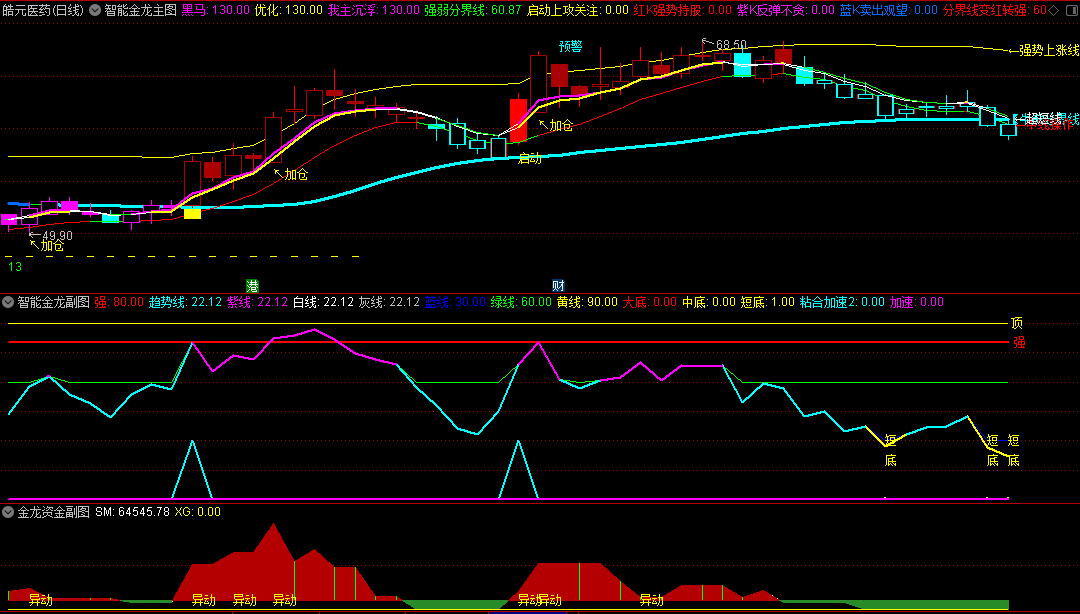Click the 智能金龙主图 indicator name
Screen dimensions: 1080x614
tap(140, 10)
